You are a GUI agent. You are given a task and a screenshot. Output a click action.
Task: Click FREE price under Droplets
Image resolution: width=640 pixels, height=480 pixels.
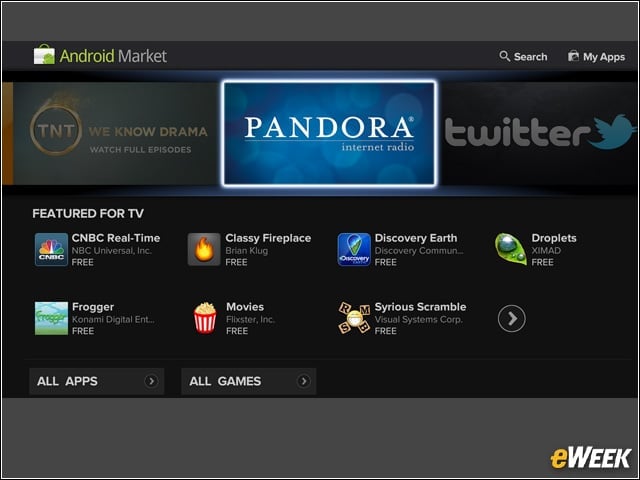coord(542,262)
